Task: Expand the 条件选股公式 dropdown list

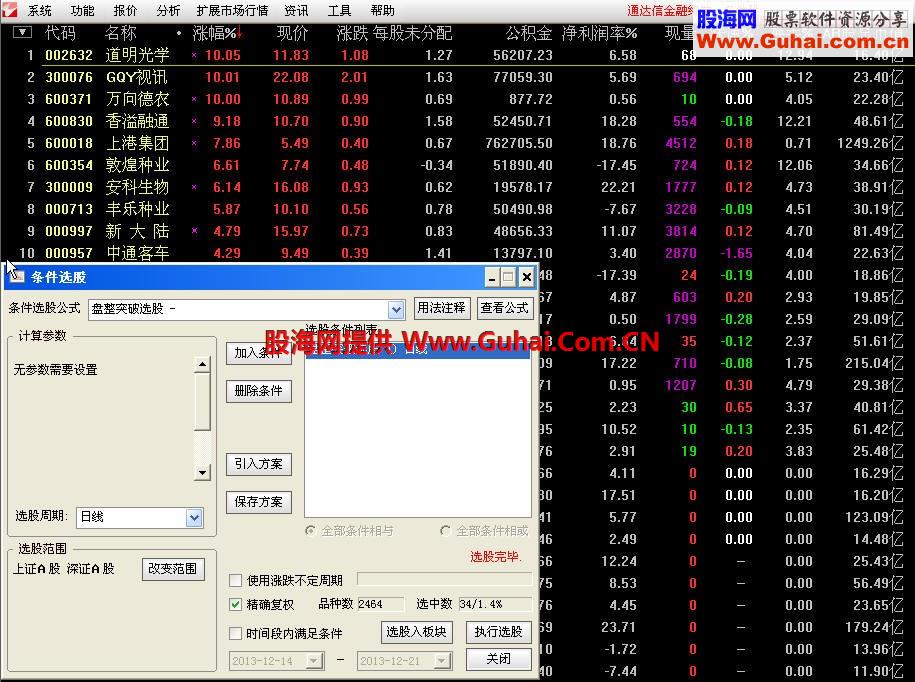Action: pos(396,310)
